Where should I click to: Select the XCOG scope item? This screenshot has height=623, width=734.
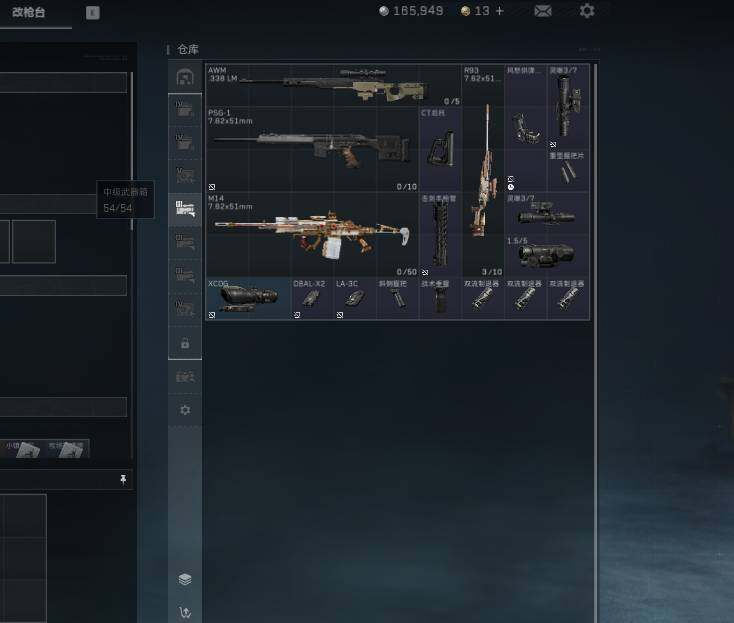(248, 299)
